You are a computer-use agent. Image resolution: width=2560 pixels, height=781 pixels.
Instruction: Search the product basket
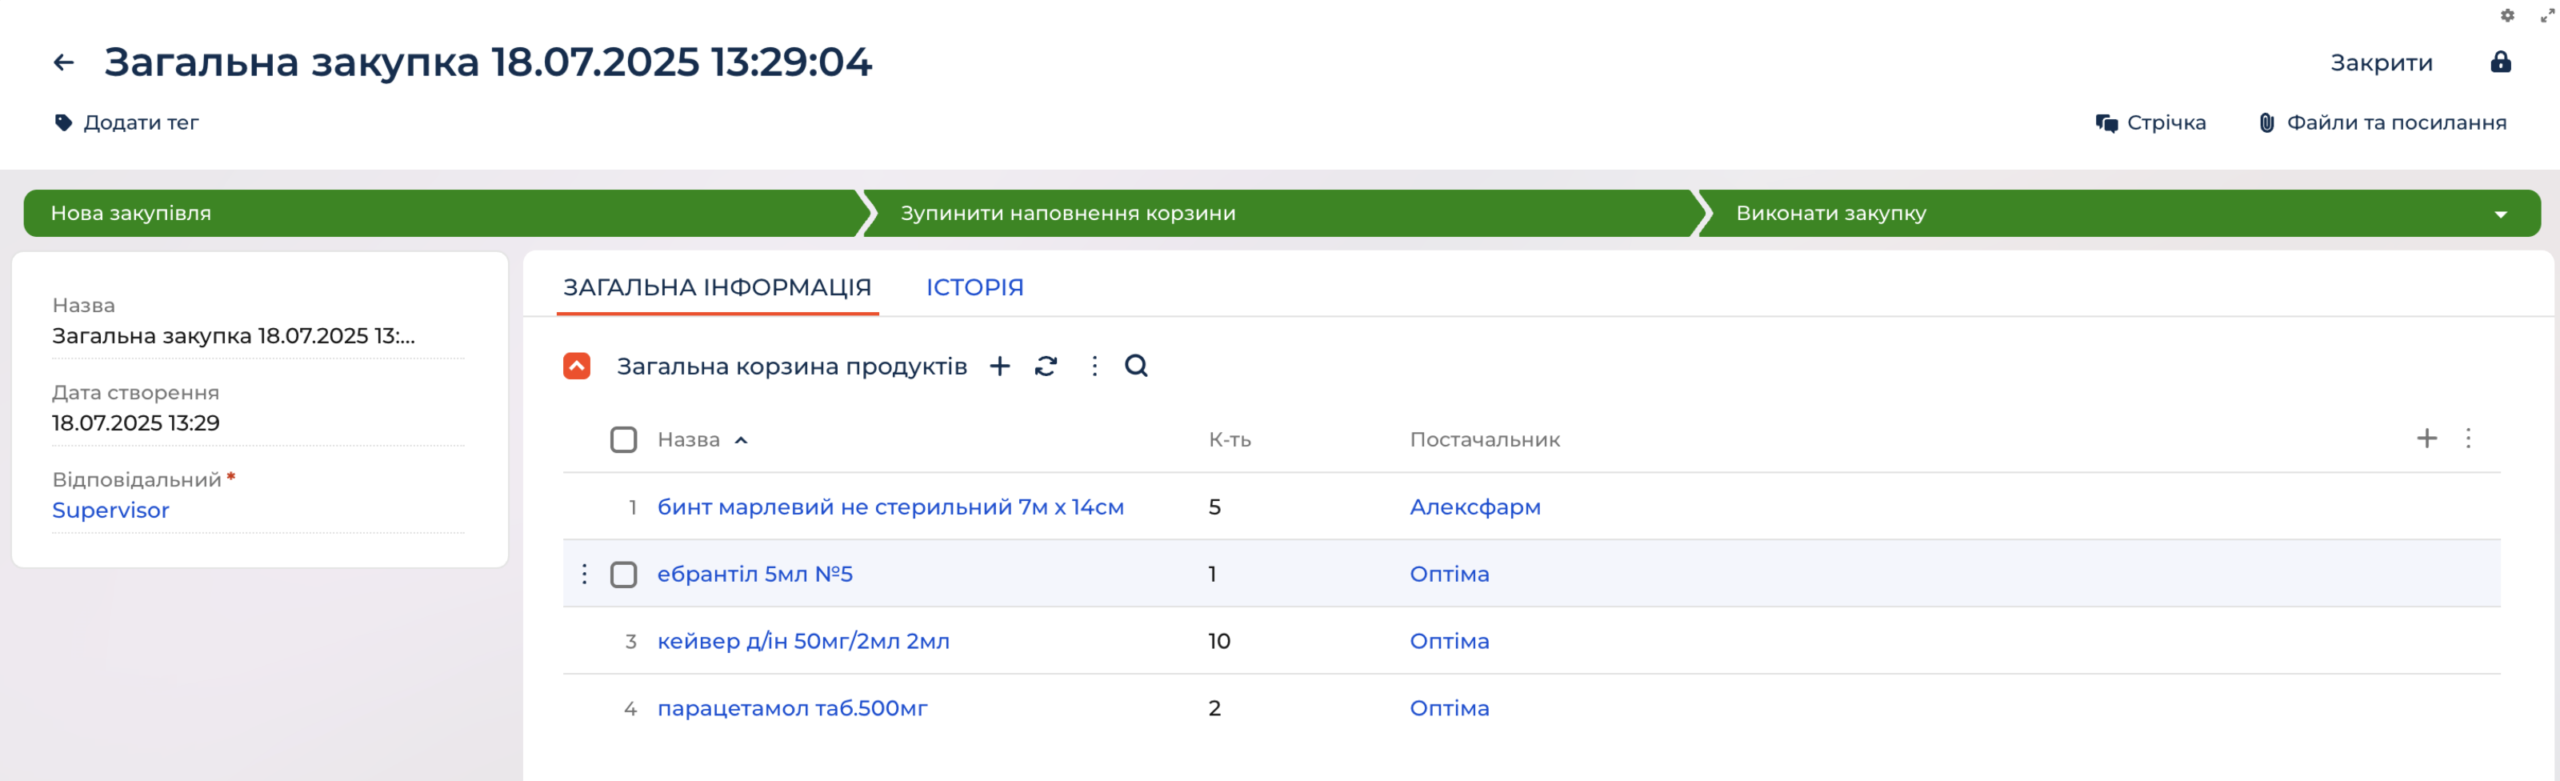(x=1136, y=366)
